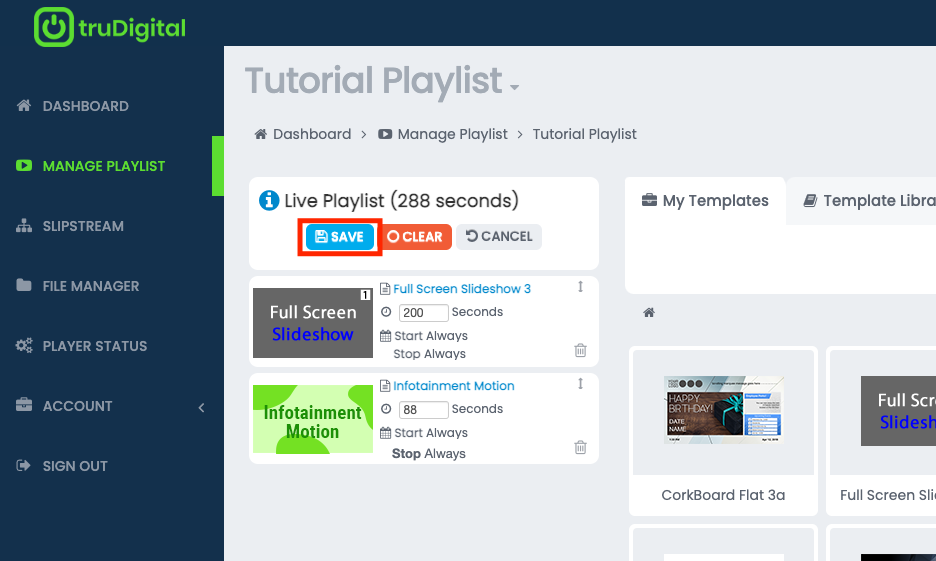Click document icon next to Full Screen Slideshow 3
The image size is (936, 561).
tap(385, 289)
